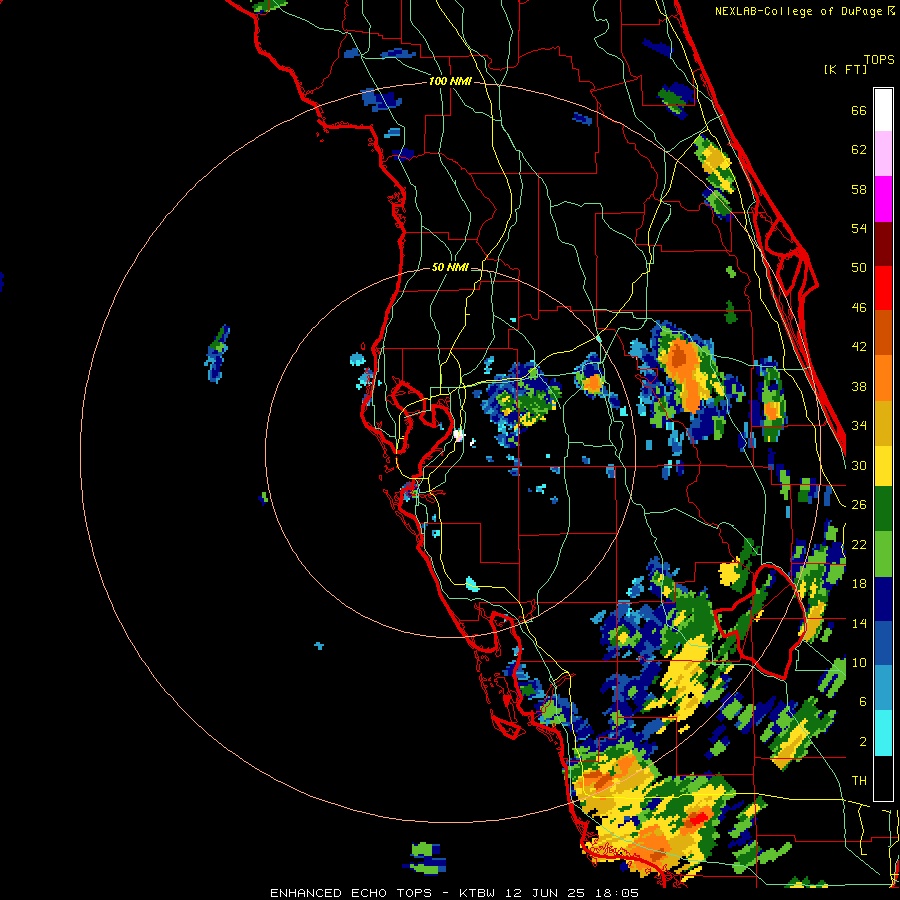Click the TH threshold label on the legend

859,781
